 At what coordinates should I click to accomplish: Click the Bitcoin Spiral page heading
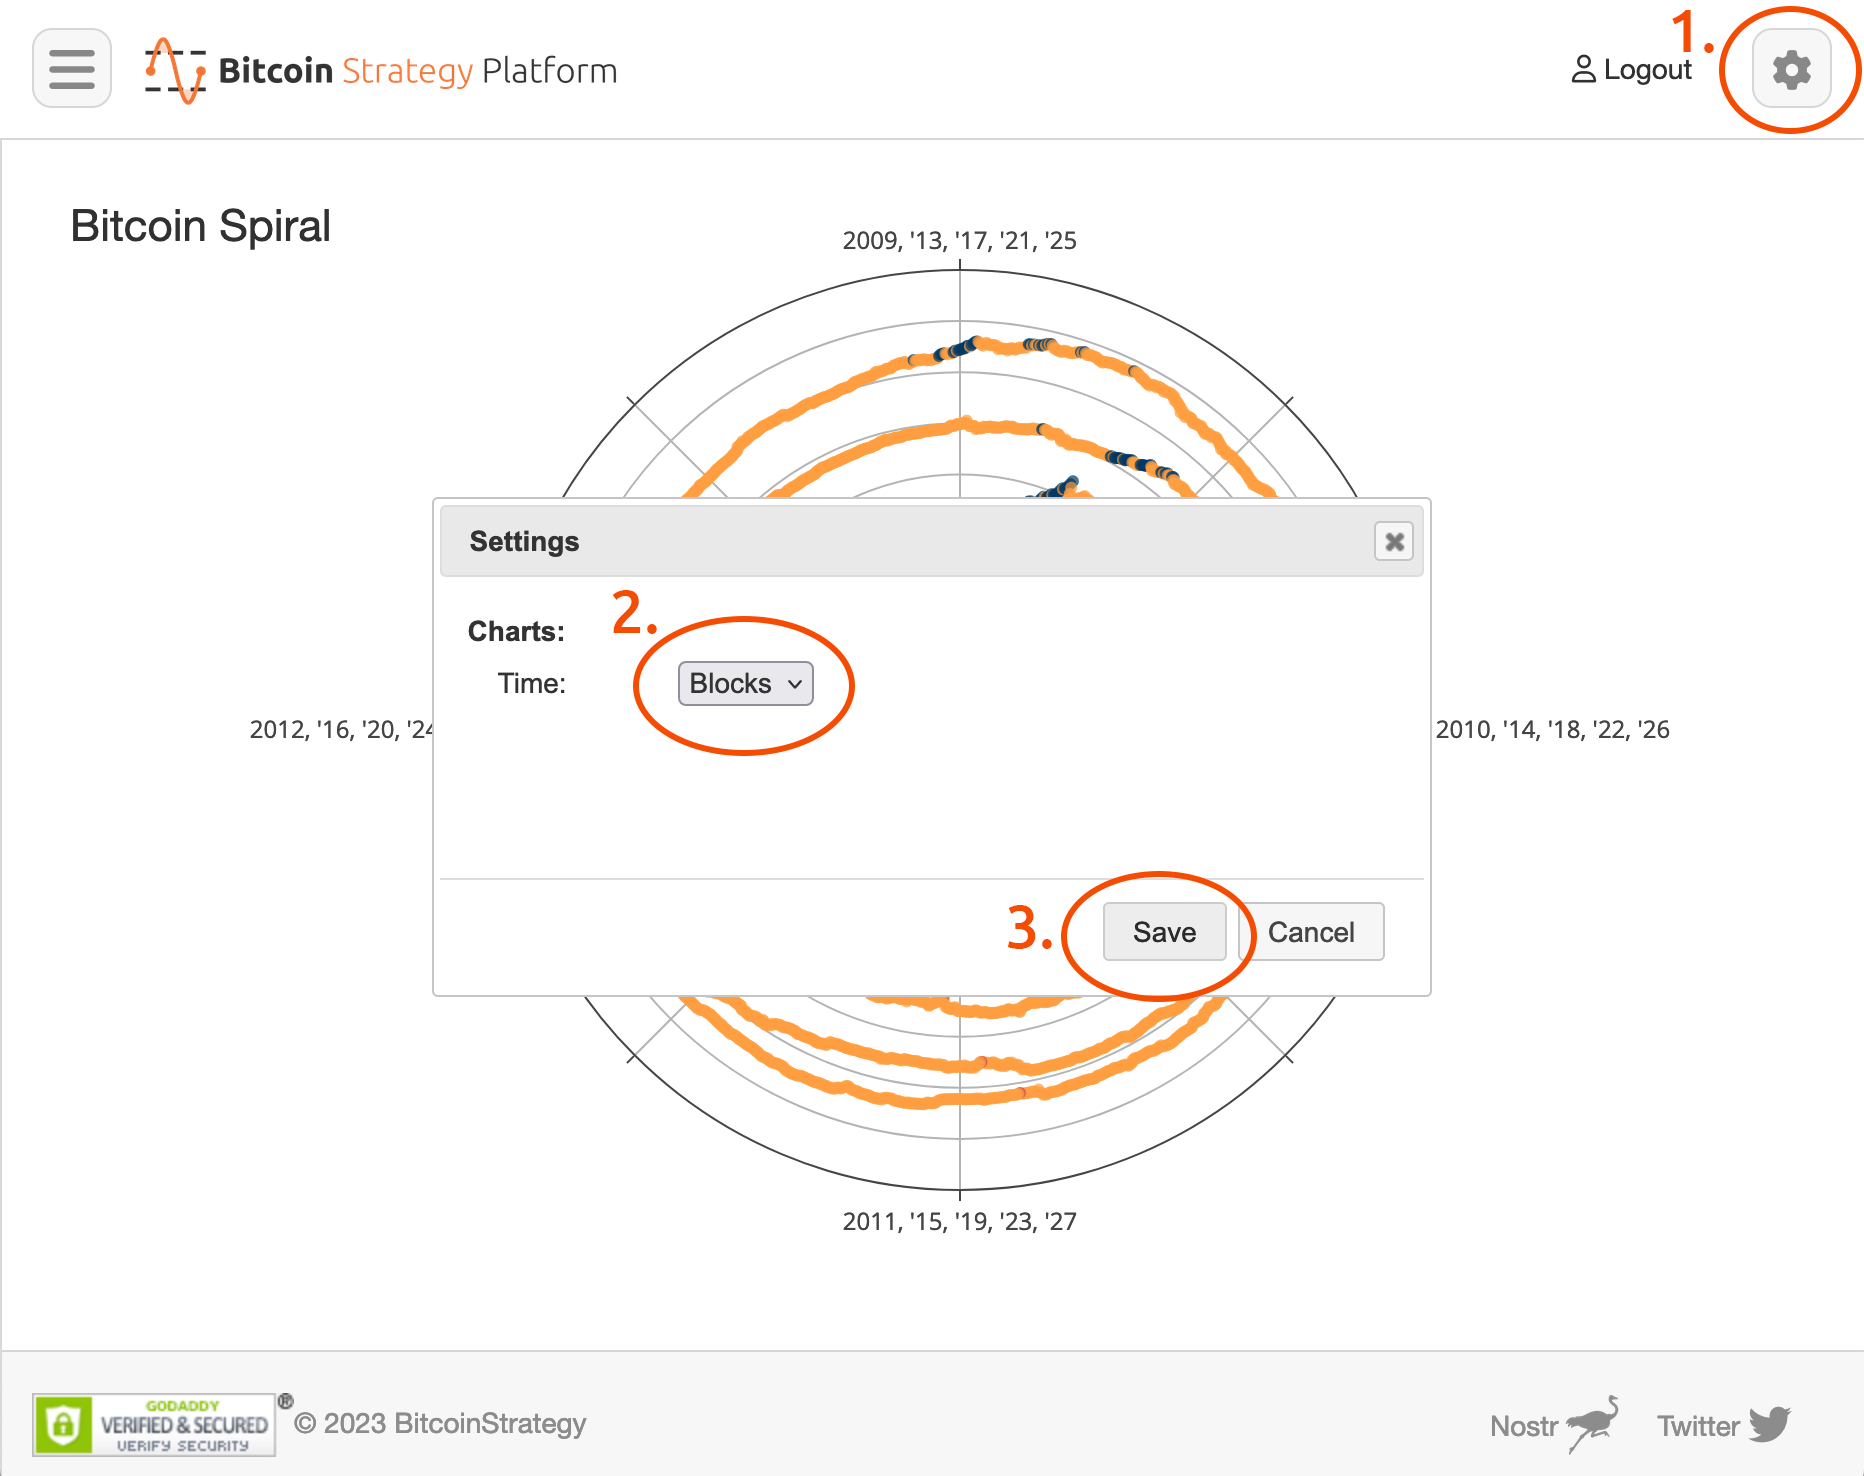[200, 226]
